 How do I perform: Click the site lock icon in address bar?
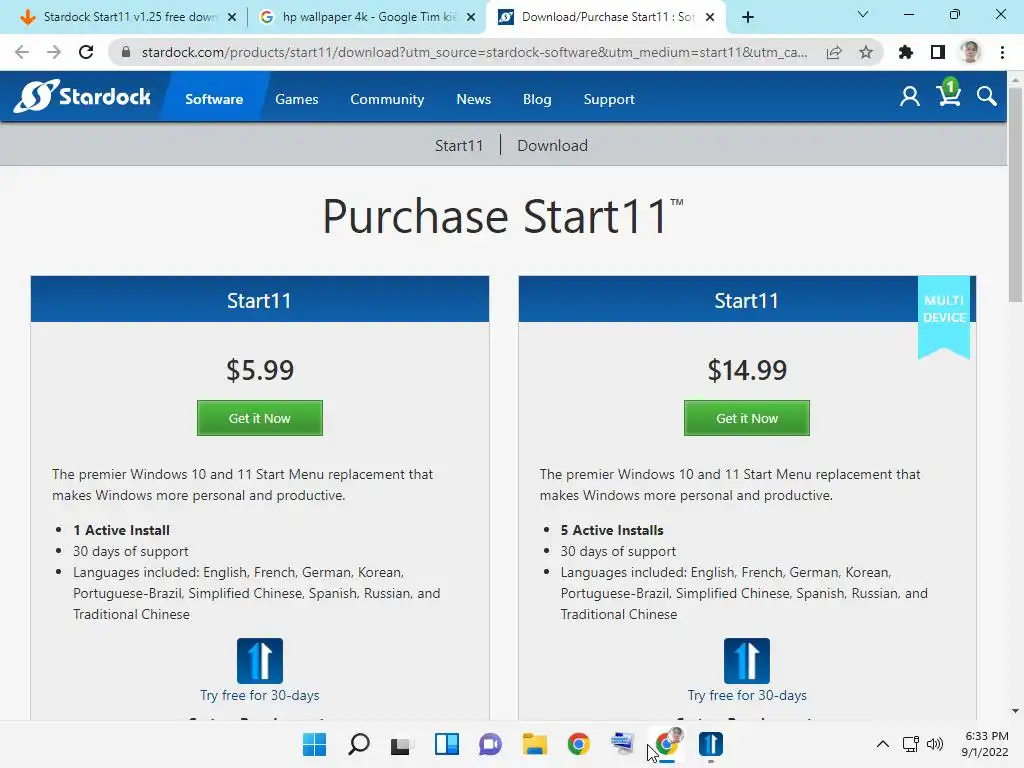126,52
